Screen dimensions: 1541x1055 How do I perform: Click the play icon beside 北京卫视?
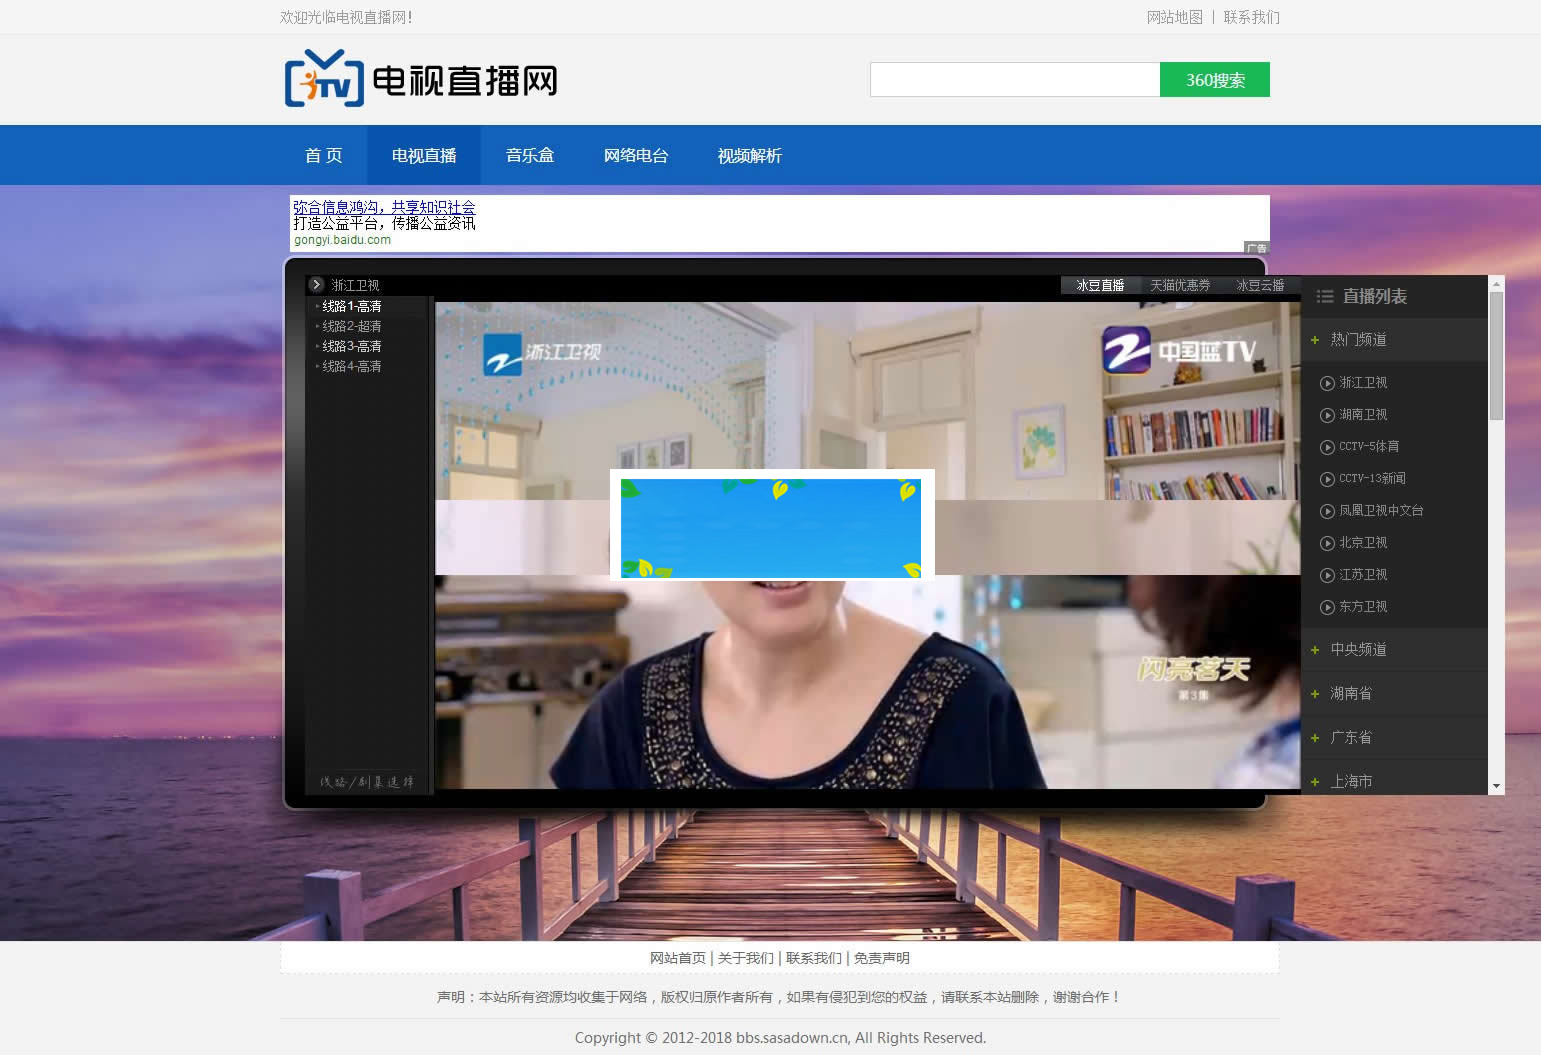click(x=1327, y=542)
